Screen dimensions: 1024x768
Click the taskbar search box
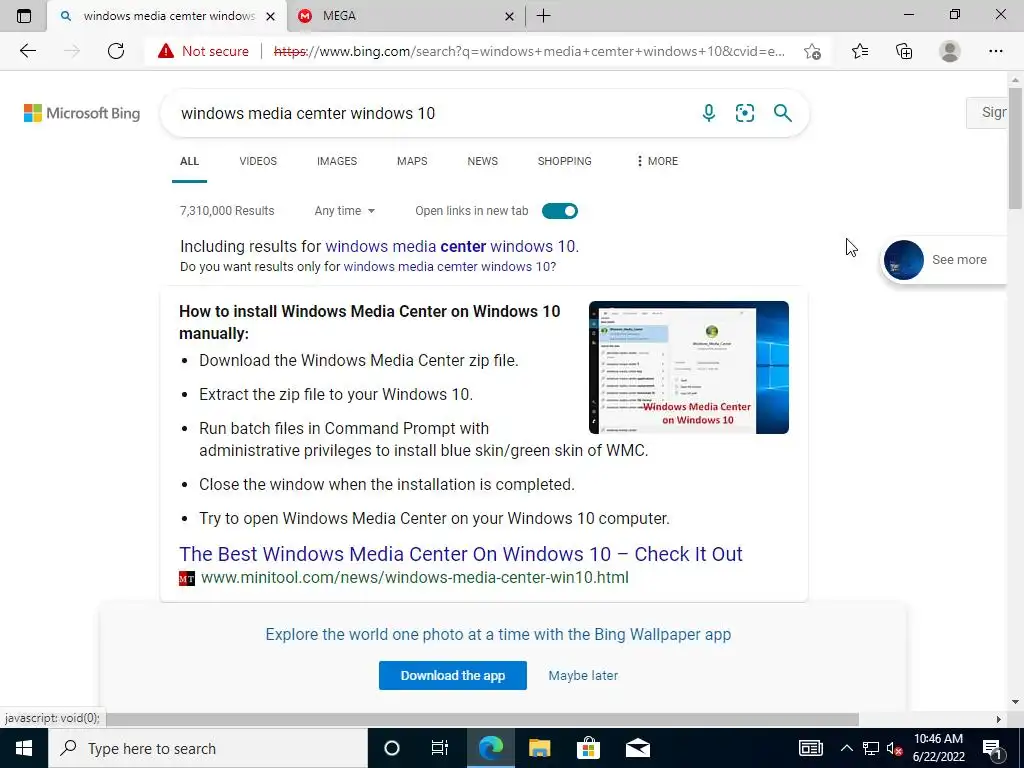208,748
